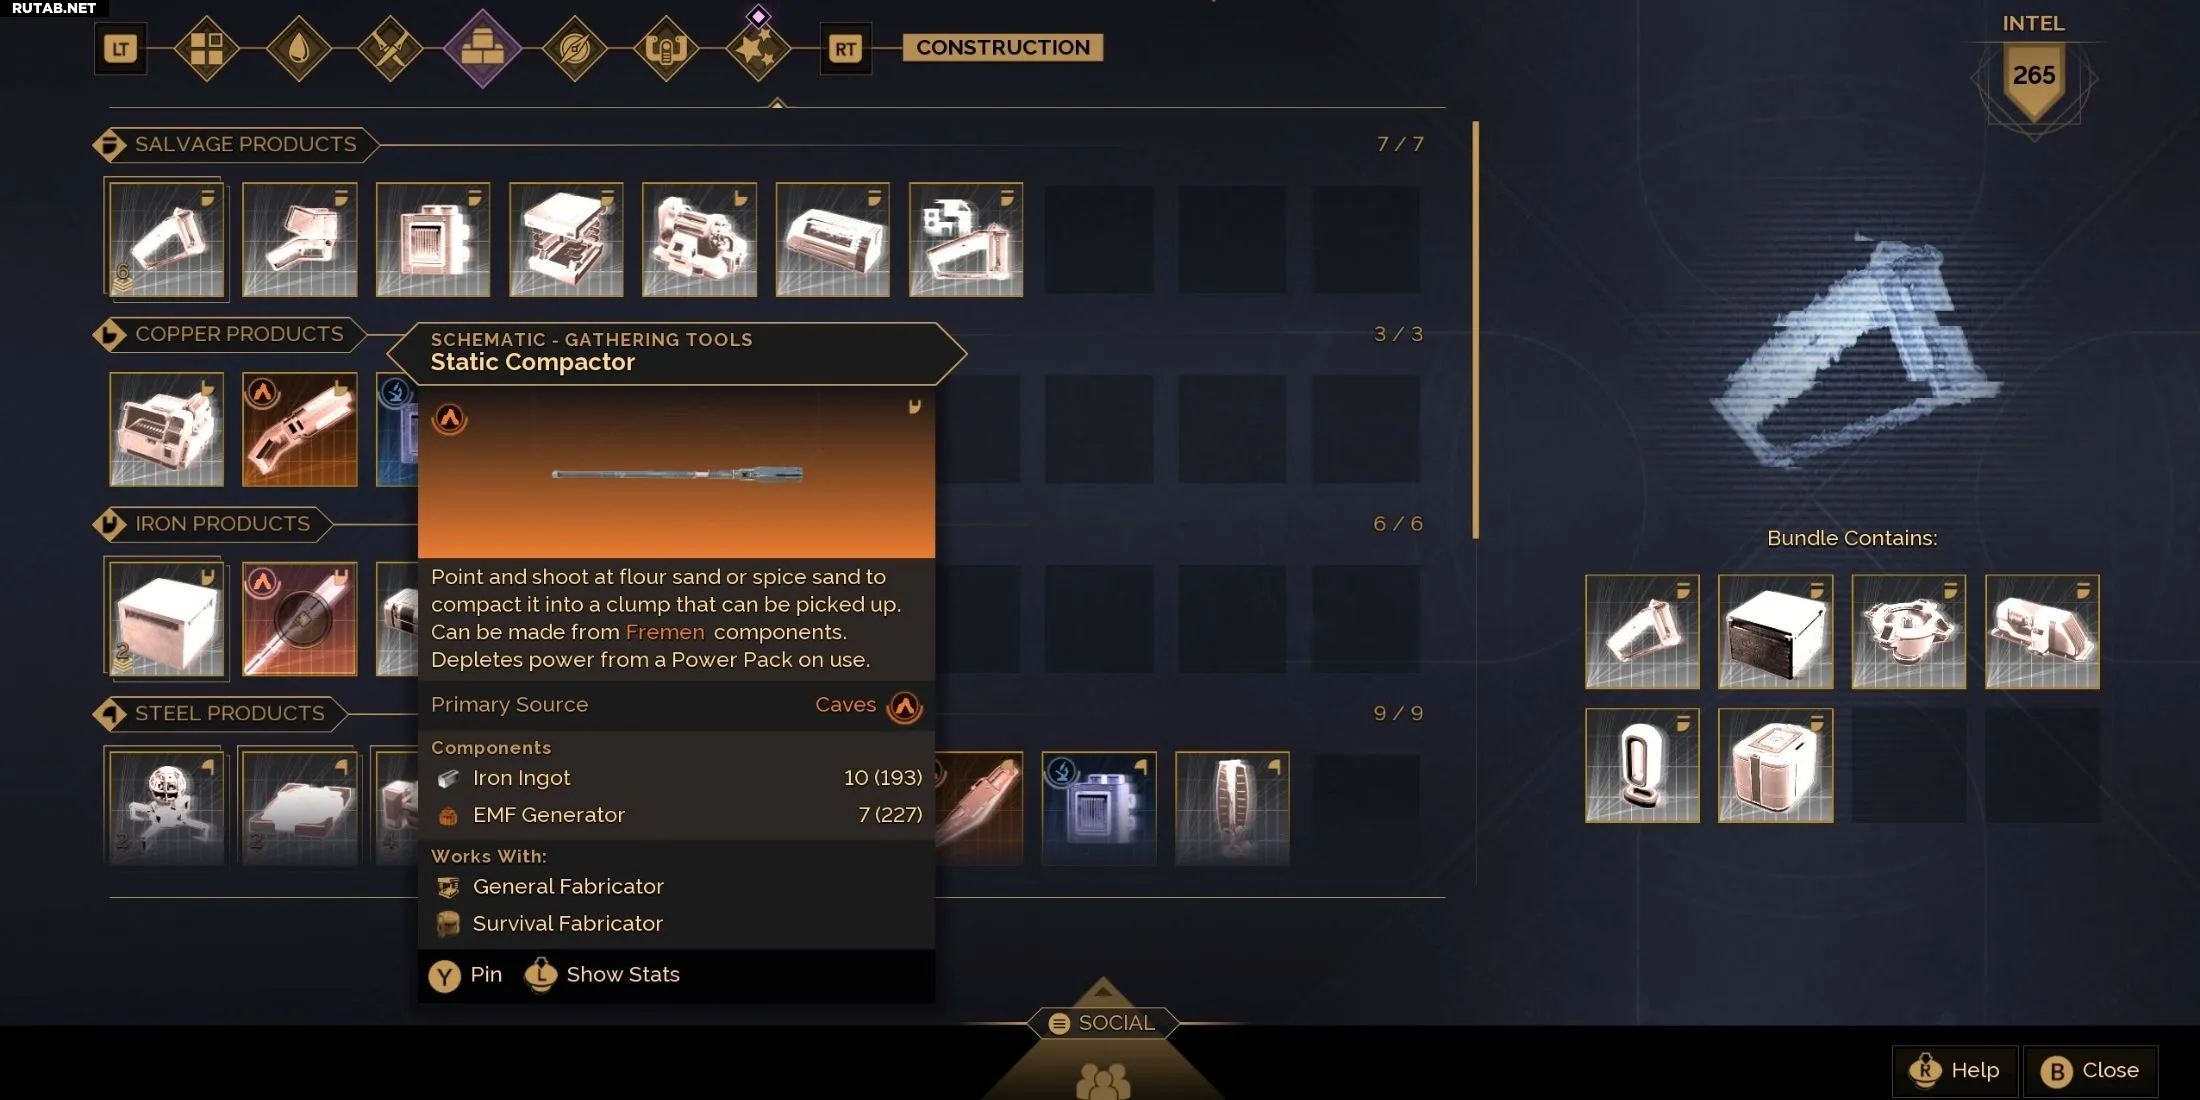Select the crossed tools category icon
2200x1100 pixels.
click(390, 48)
